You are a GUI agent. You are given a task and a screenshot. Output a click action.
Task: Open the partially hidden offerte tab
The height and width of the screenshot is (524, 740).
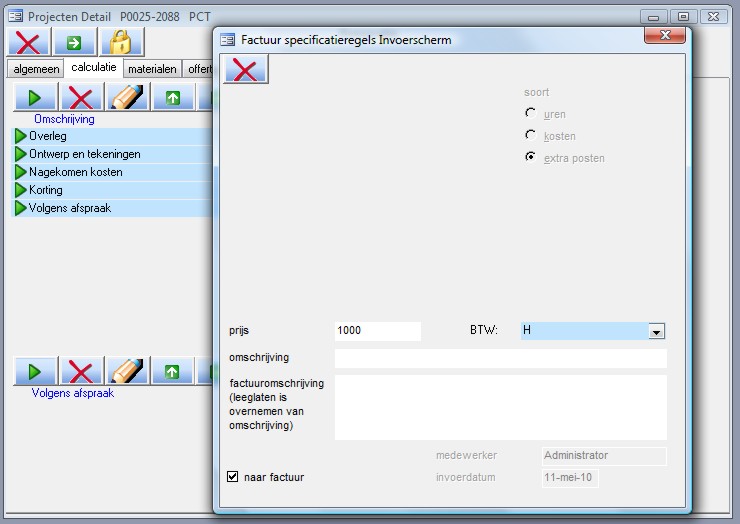coord(199,69)
